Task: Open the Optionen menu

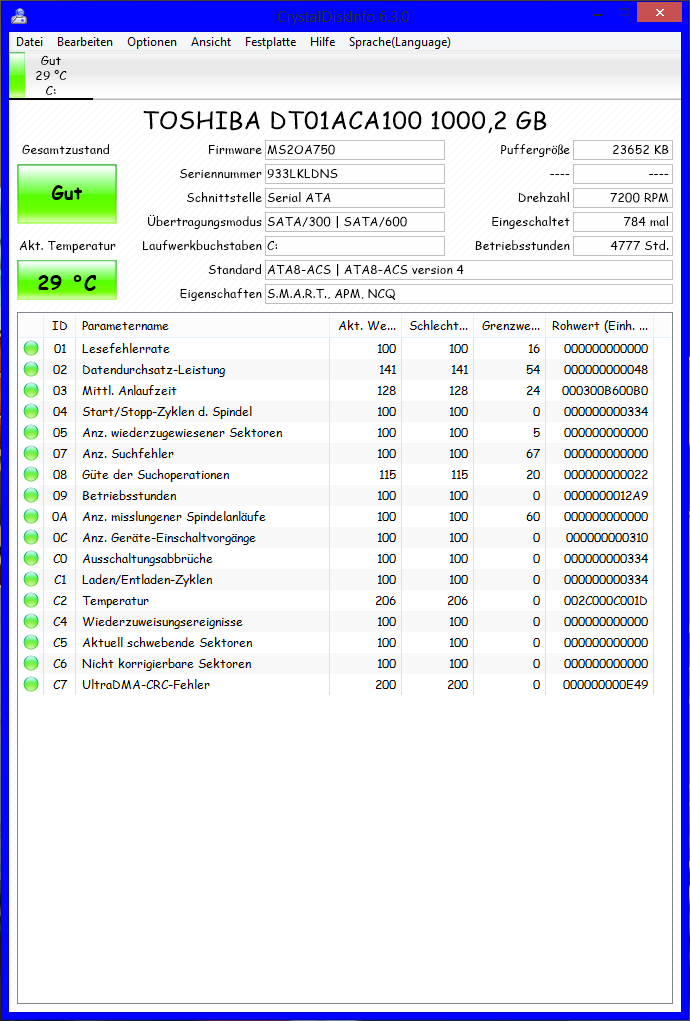Action: [152, 42]
